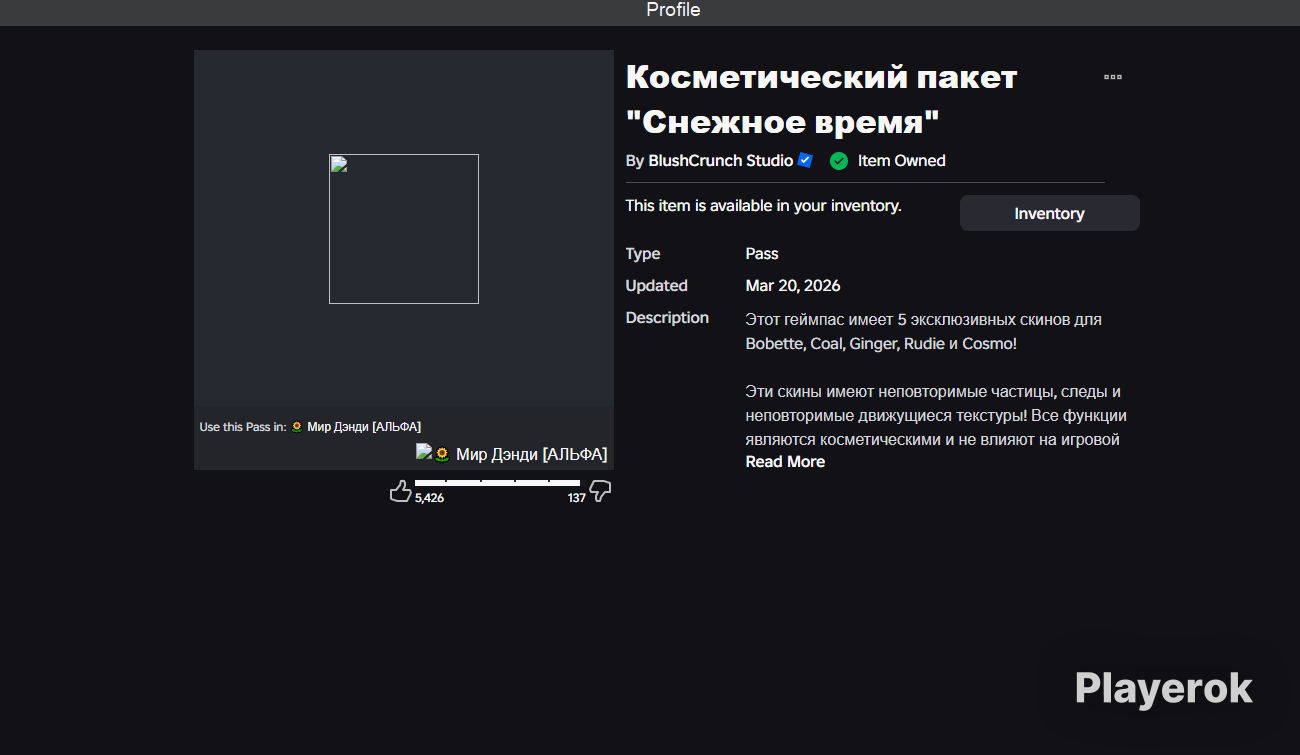1300x755 pixels.
Task: Click the verified badge next to BlushCrunch Studio
Action: [x=806, y=160]
